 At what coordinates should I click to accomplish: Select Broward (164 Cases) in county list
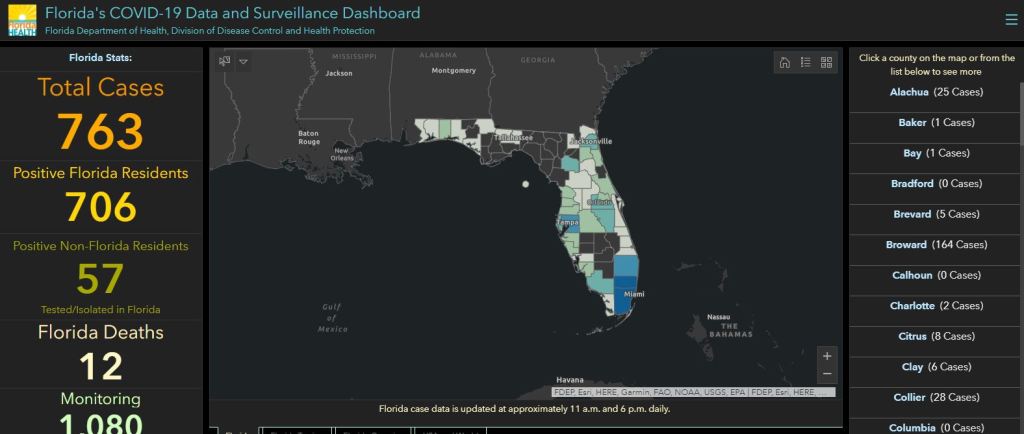[x=936, y=245]
